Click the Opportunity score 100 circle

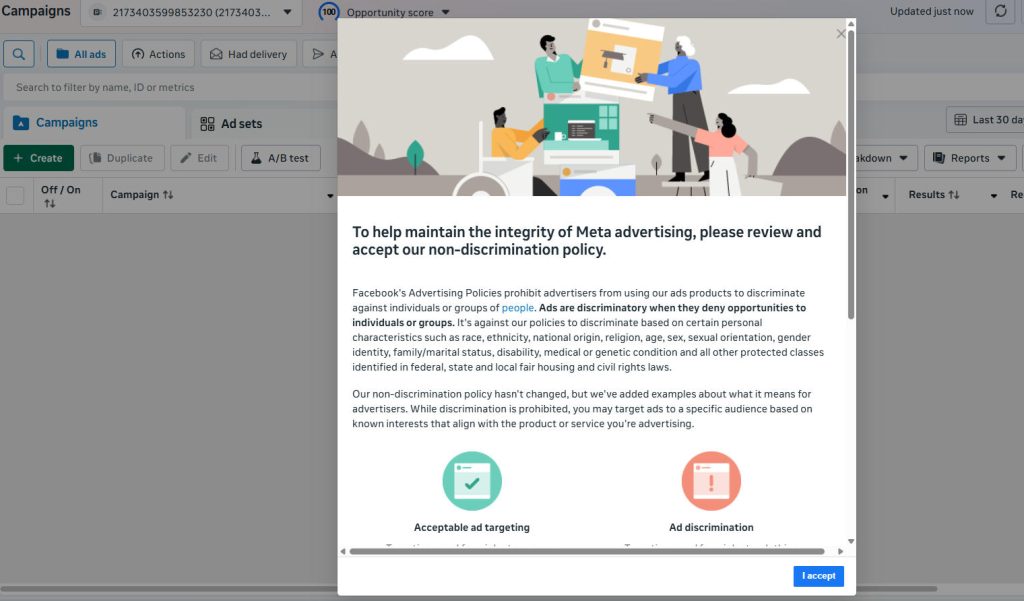click(x=329, y=12)
